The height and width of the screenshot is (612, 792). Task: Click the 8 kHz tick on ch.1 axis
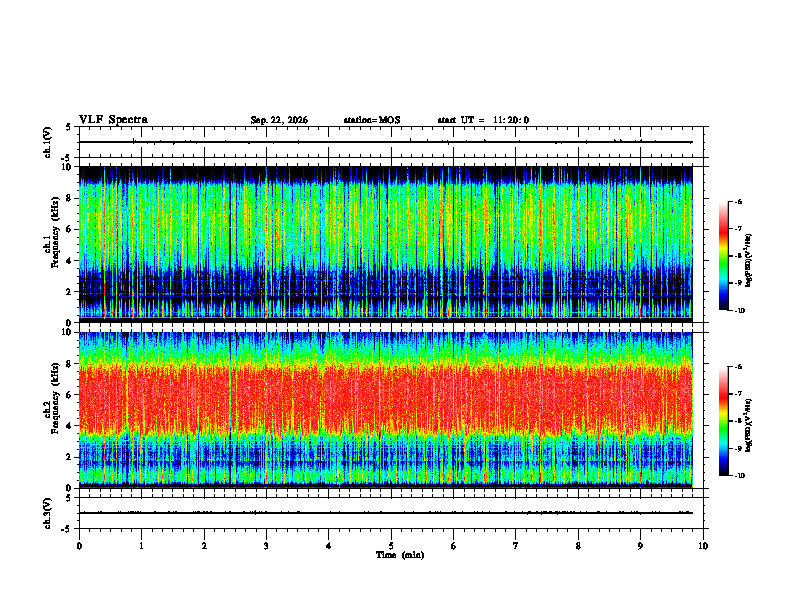tap(71, 198)
